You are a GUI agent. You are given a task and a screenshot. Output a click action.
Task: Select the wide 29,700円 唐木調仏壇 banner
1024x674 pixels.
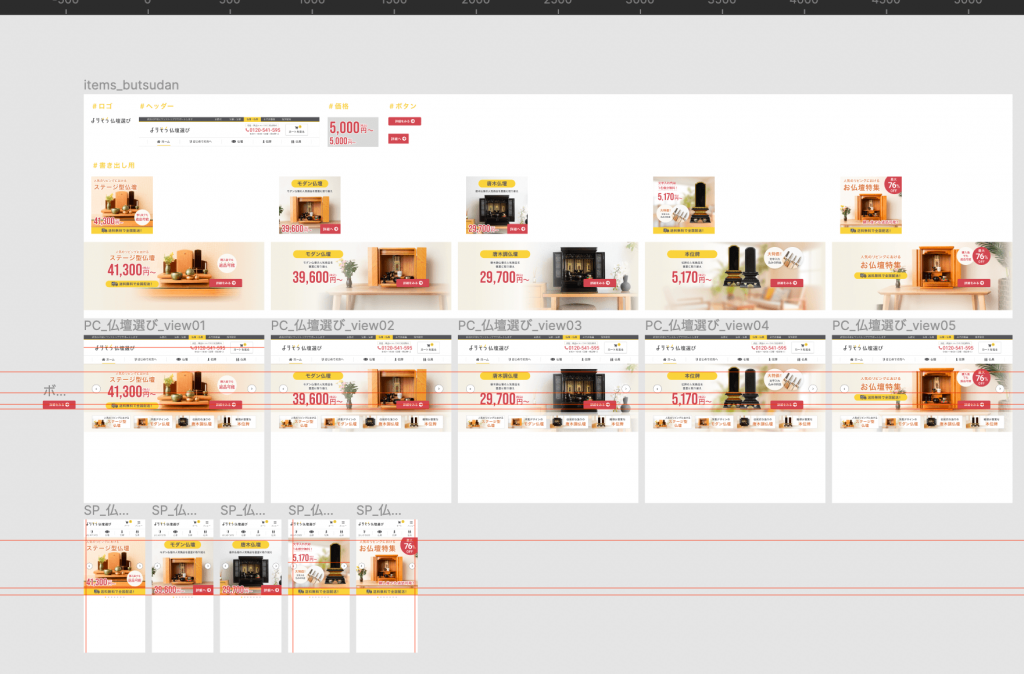coord(548,276)
